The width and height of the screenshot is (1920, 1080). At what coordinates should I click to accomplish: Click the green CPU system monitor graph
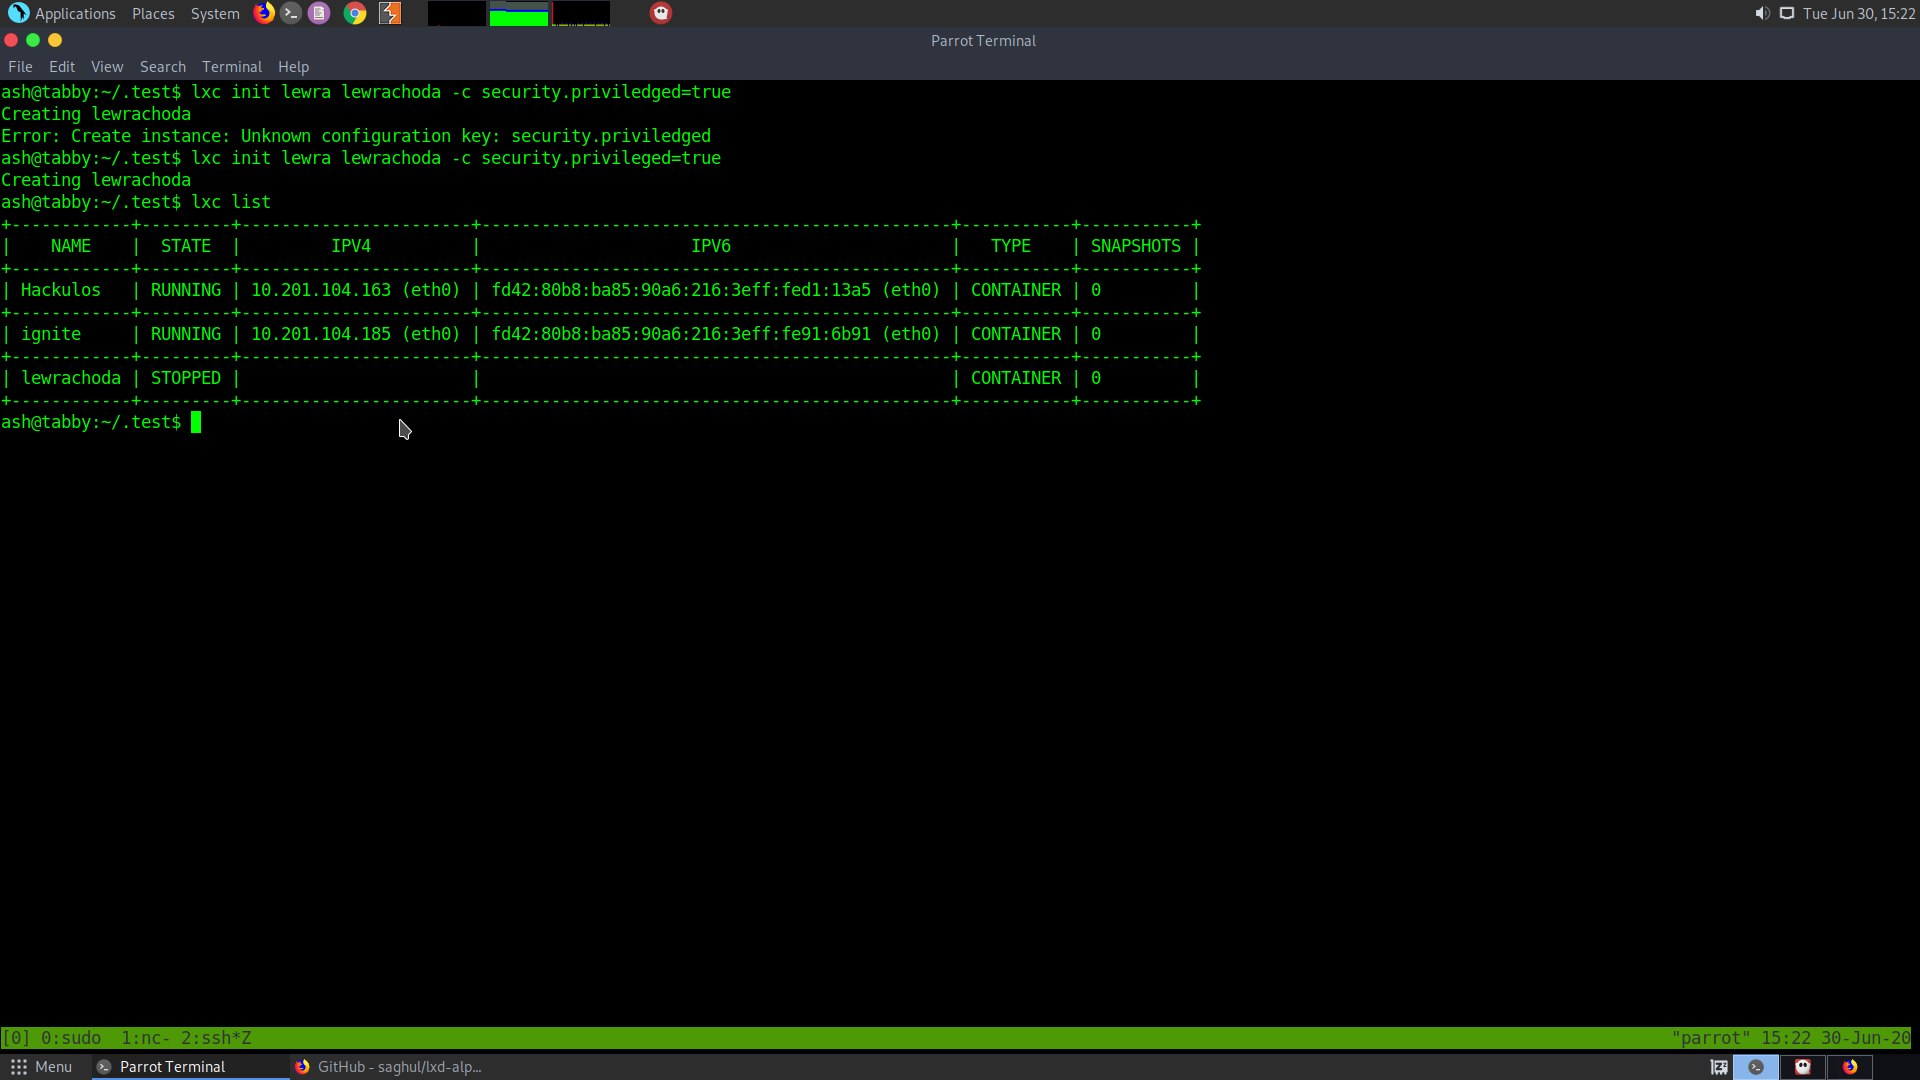(518, 14)
